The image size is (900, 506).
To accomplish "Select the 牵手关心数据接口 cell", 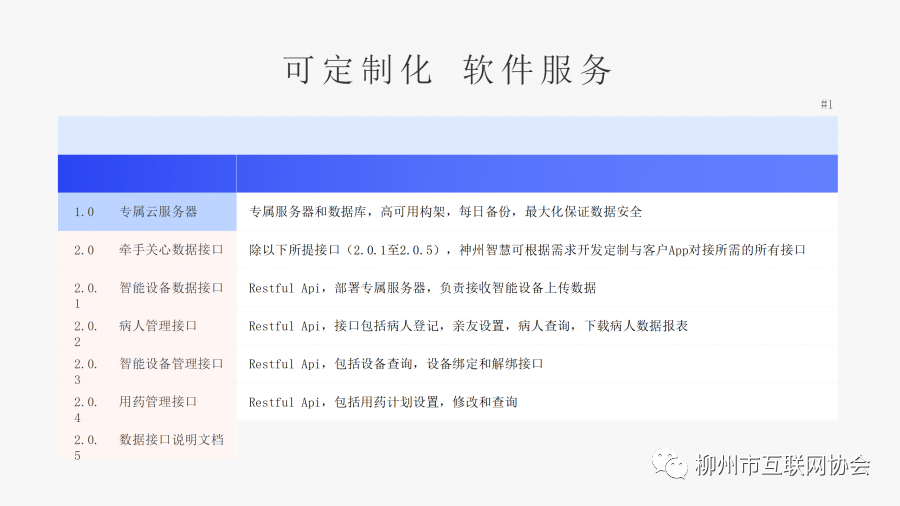I will tap(171, 250).
